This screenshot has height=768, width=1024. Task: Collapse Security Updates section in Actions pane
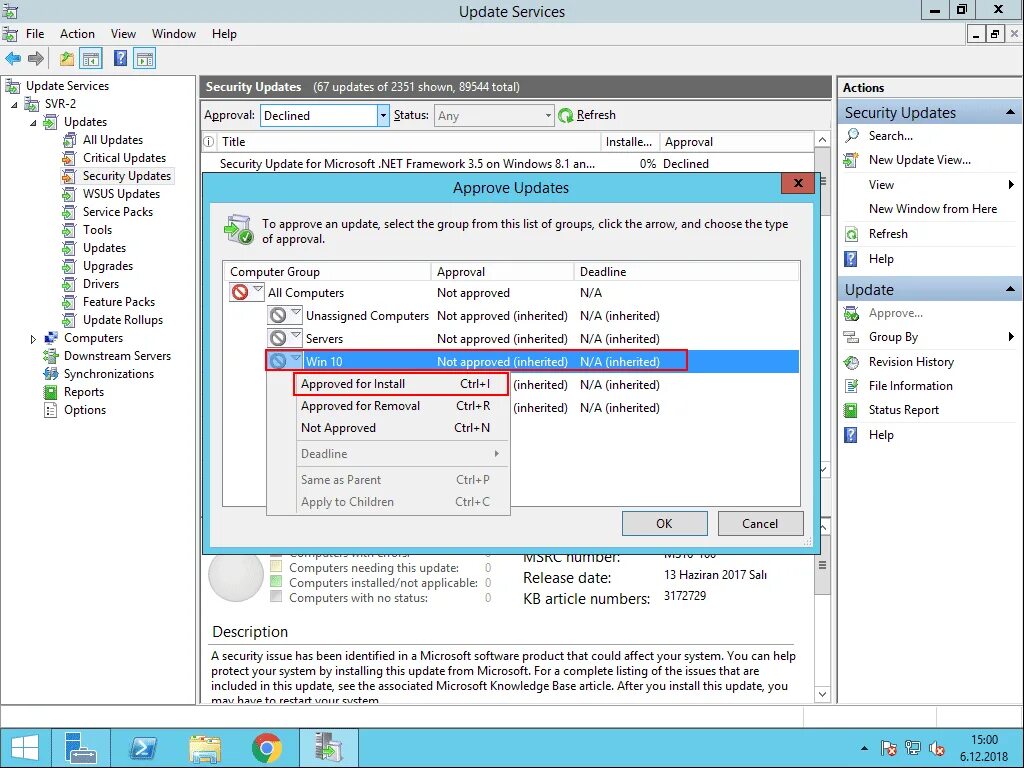click(1010, 112)
